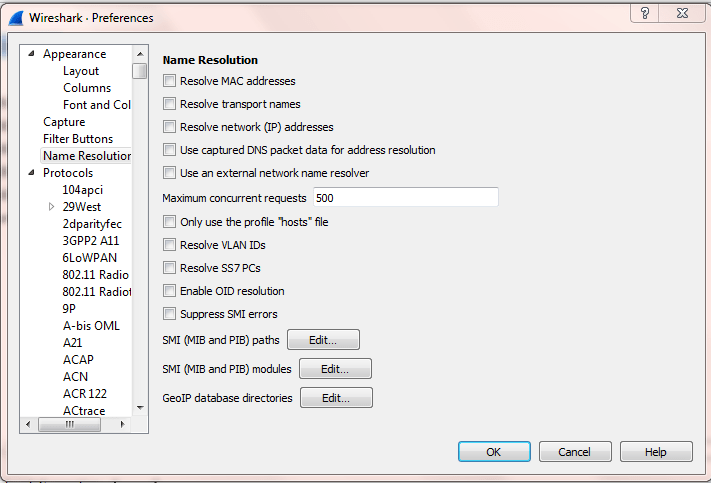Expand the 29West protocol node
The width and height of the screenshot is (711, 483).
[52, 207]
